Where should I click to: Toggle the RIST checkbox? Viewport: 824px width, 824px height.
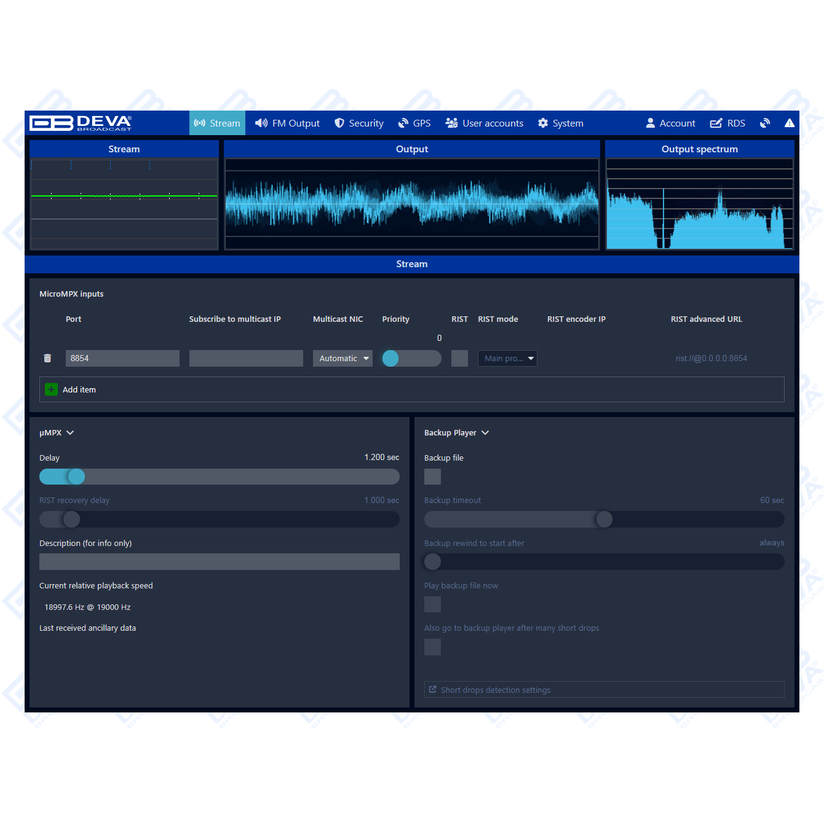pos(459,358)
